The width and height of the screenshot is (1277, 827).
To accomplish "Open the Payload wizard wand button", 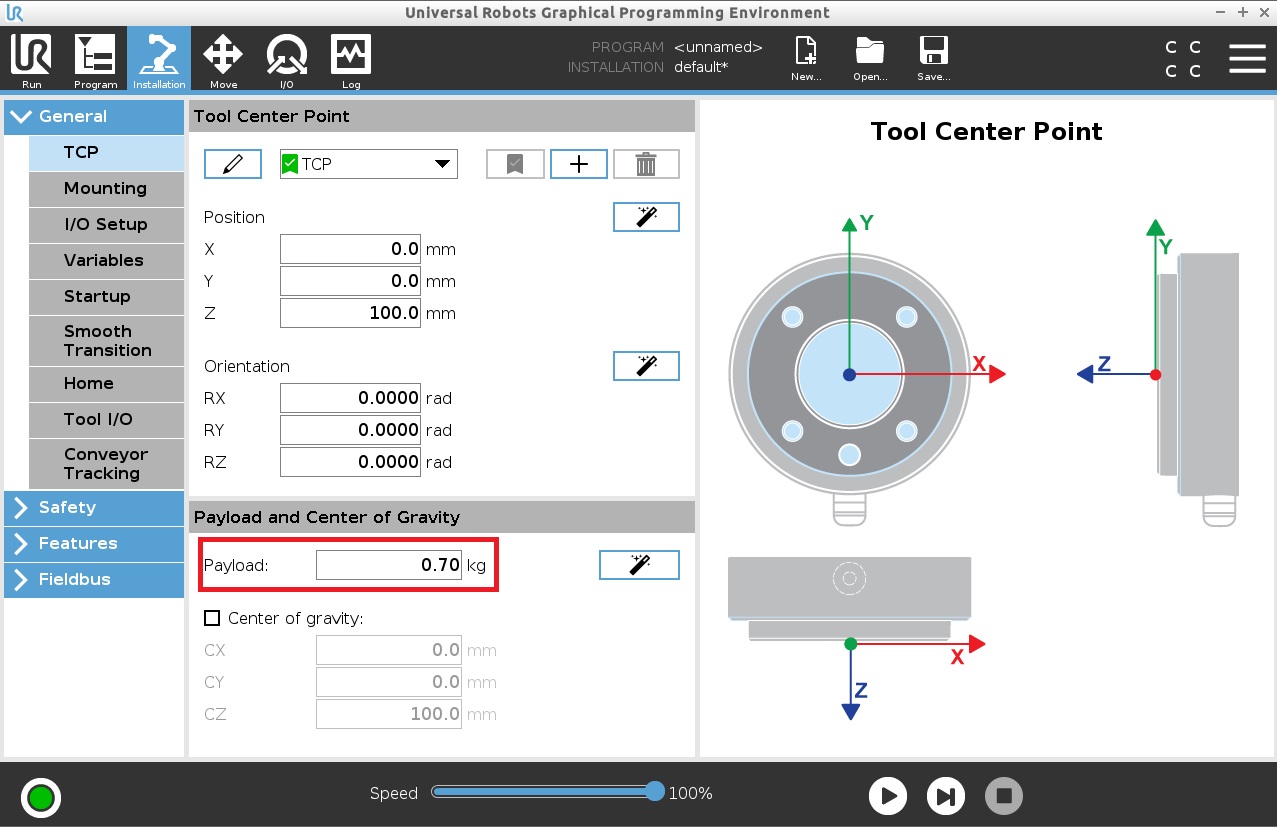I will [x=639, y=565].
